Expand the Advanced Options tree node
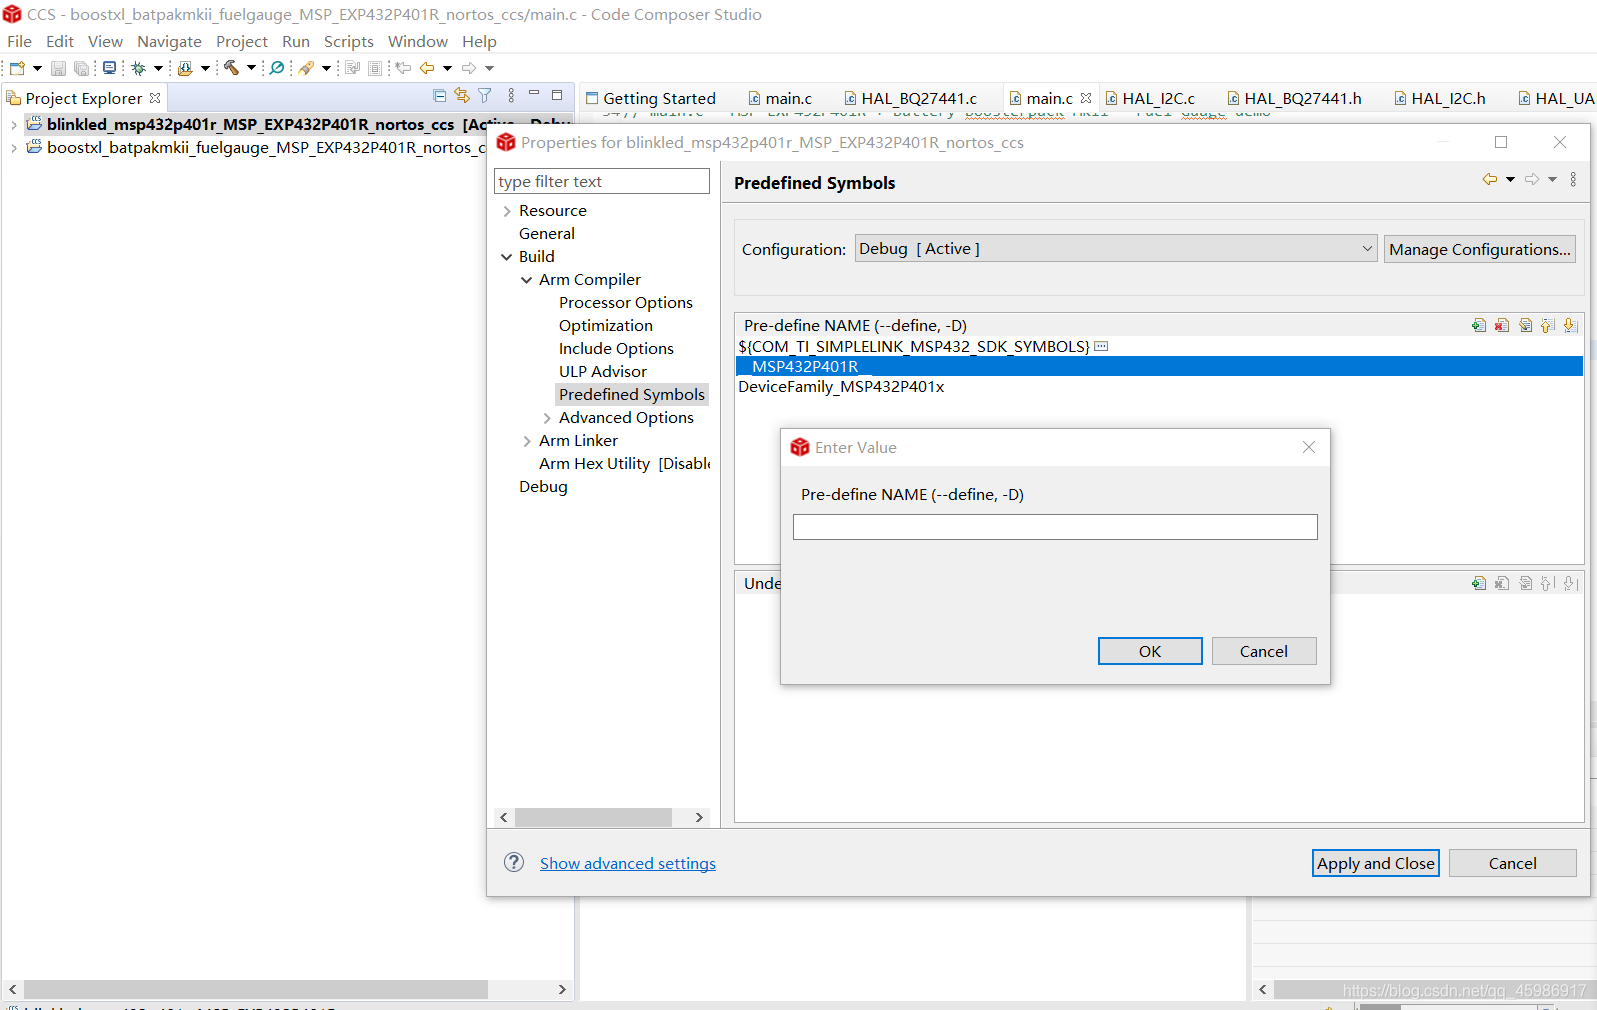 547,418
